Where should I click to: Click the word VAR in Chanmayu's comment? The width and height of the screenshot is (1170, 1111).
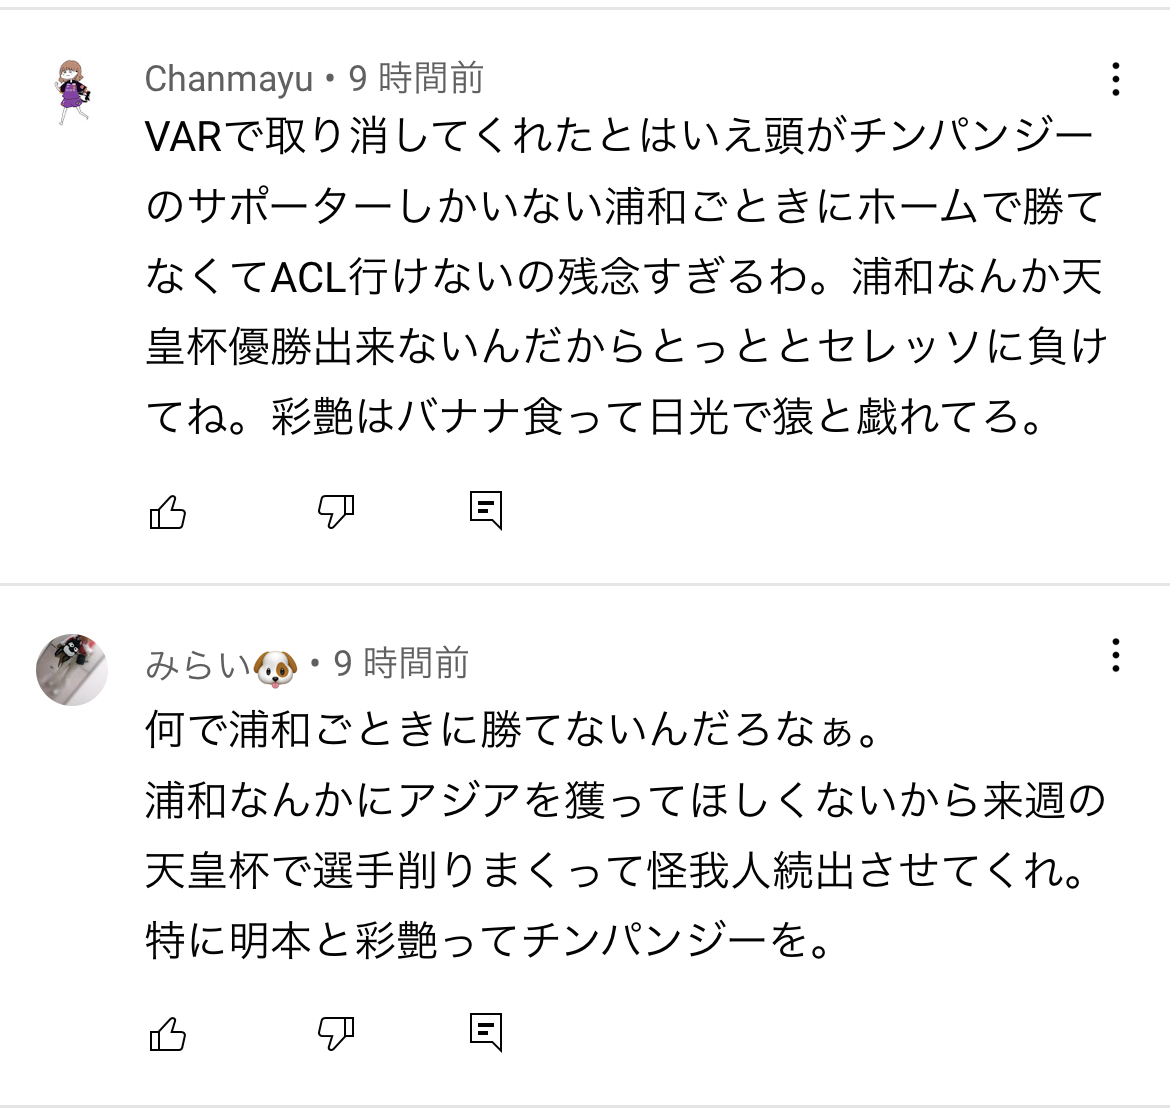click(184, 138)
